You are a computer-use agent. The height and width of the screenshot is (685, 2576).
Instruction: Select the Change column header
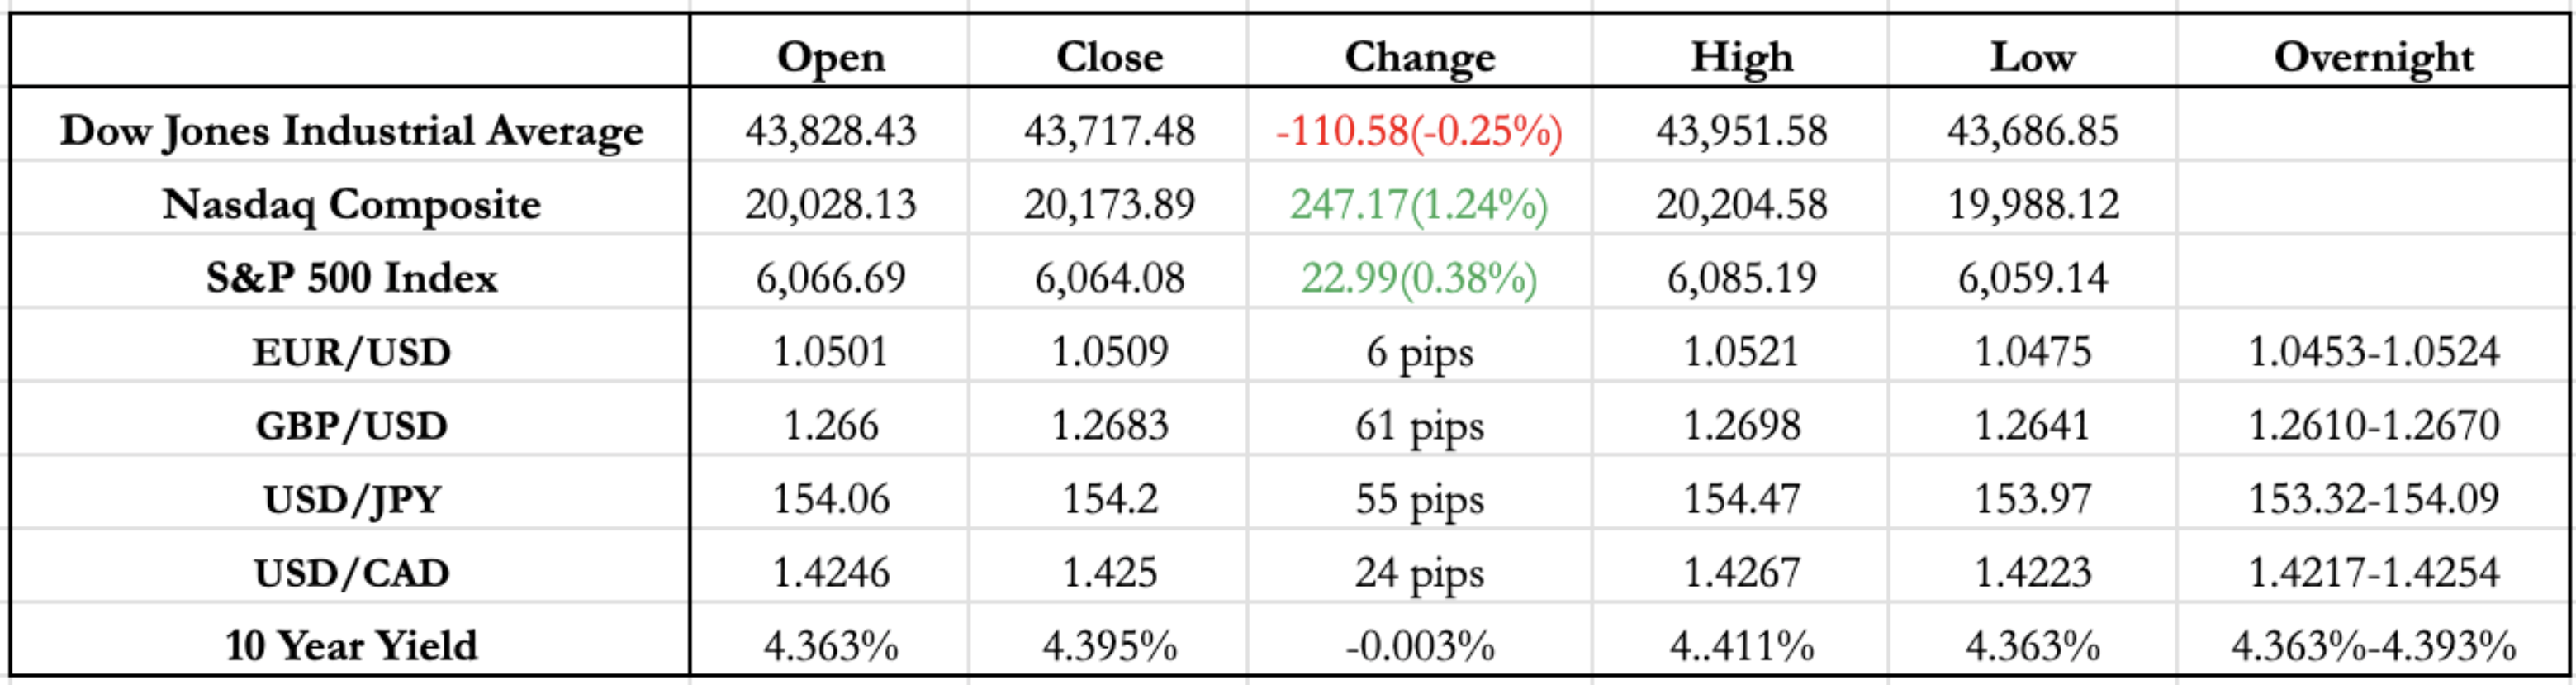tap(1419, 57)
